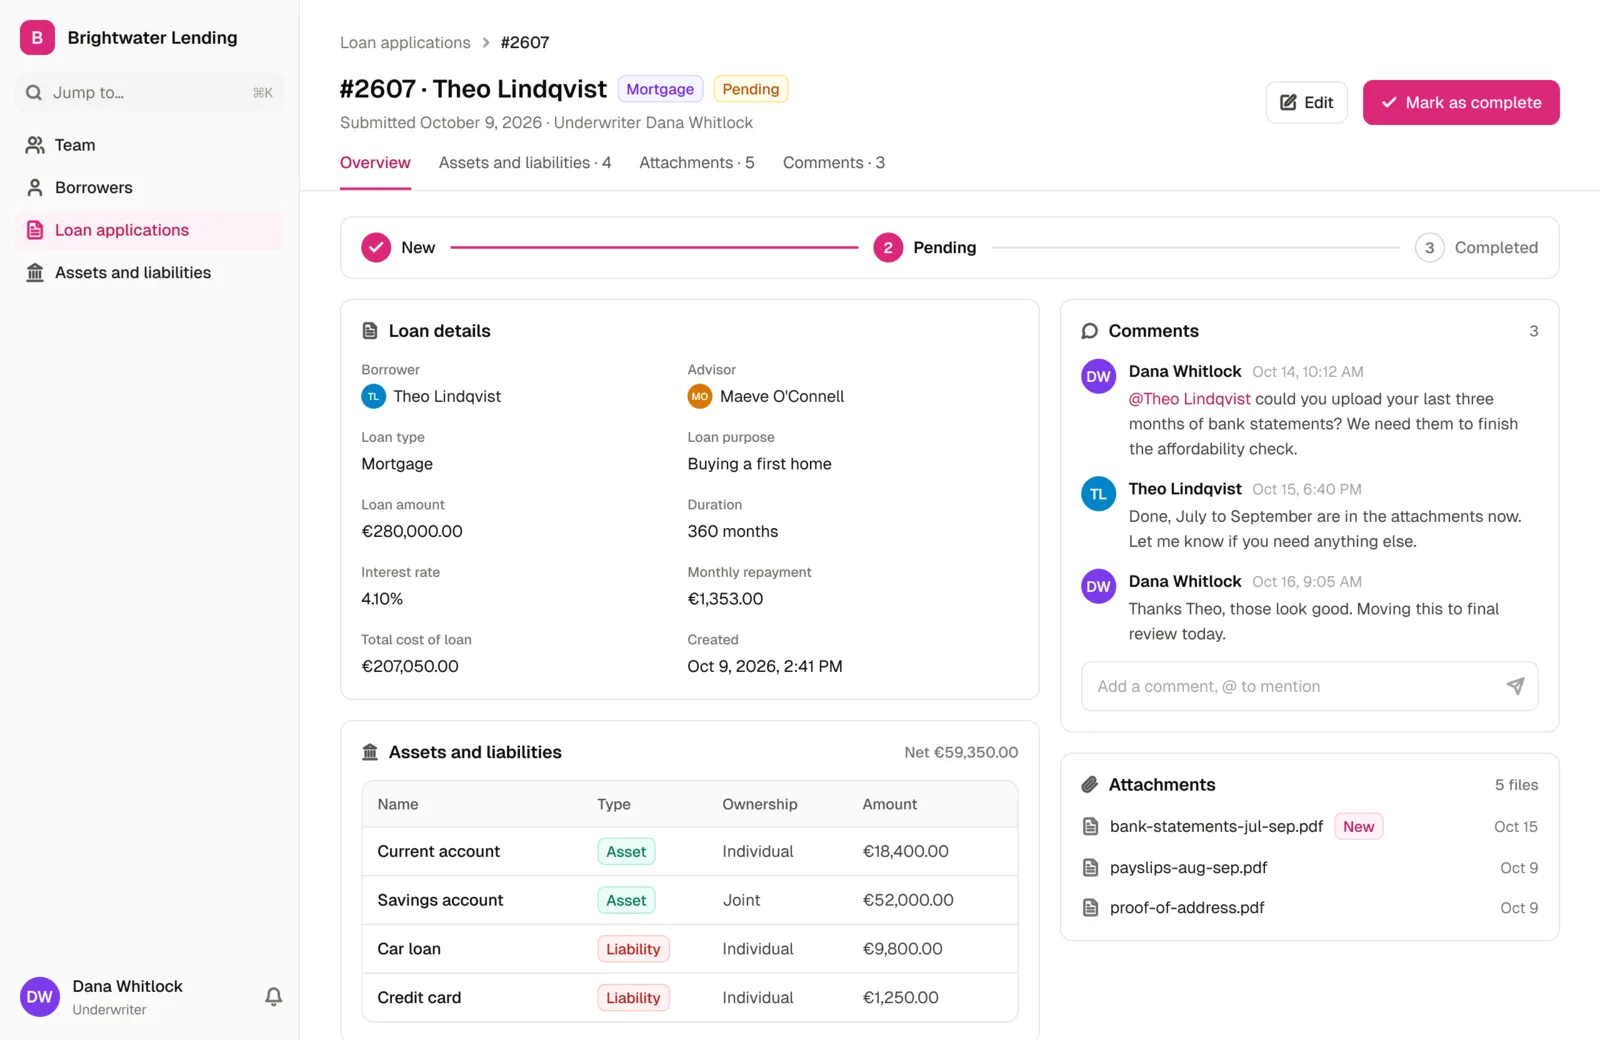The height and width of the screenshot is (1040, 1600).
Task: Click the Borrowers person icon in sidebar
Action: pyautogui.click(x=35, y=188)
